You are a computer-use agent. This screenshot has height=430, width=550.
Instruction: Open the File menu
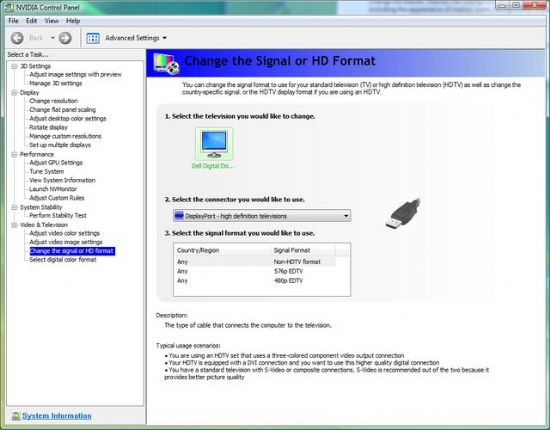13,21
